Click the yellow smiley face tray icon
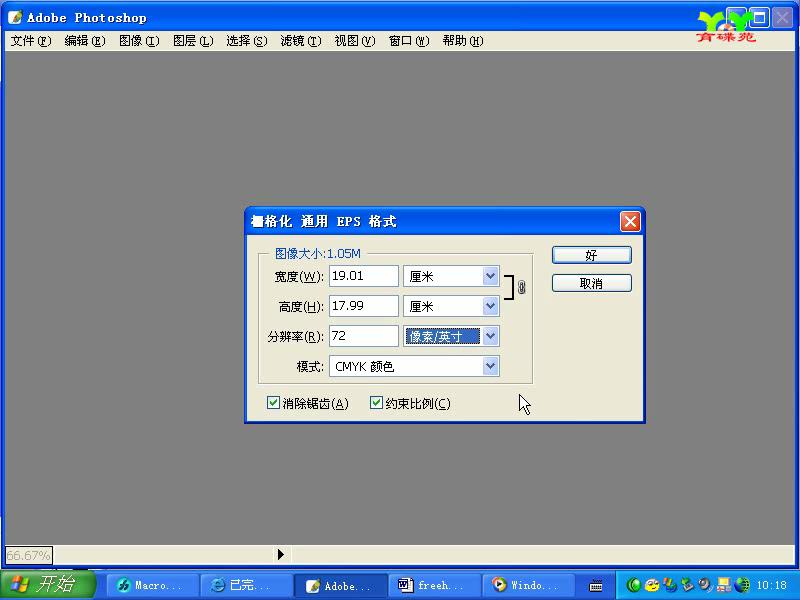This screenshot has width=800, height=600. click(652, 585)
